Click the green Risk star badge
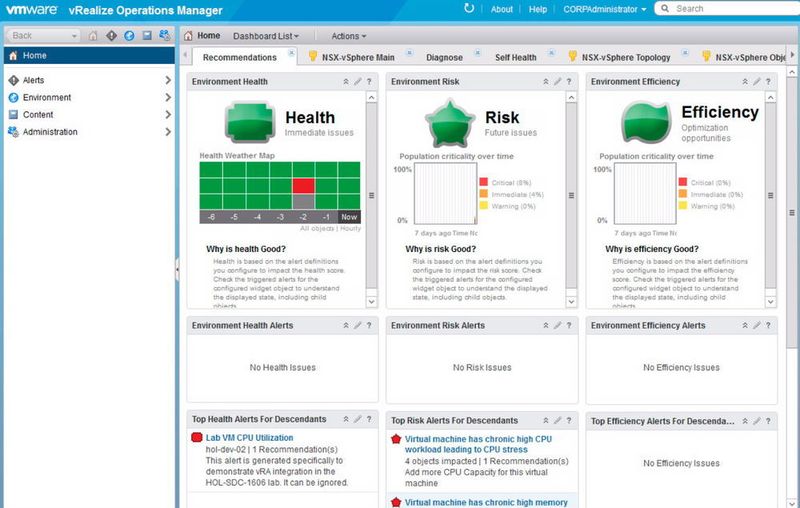The image size is (800, 508). point(449,123)
